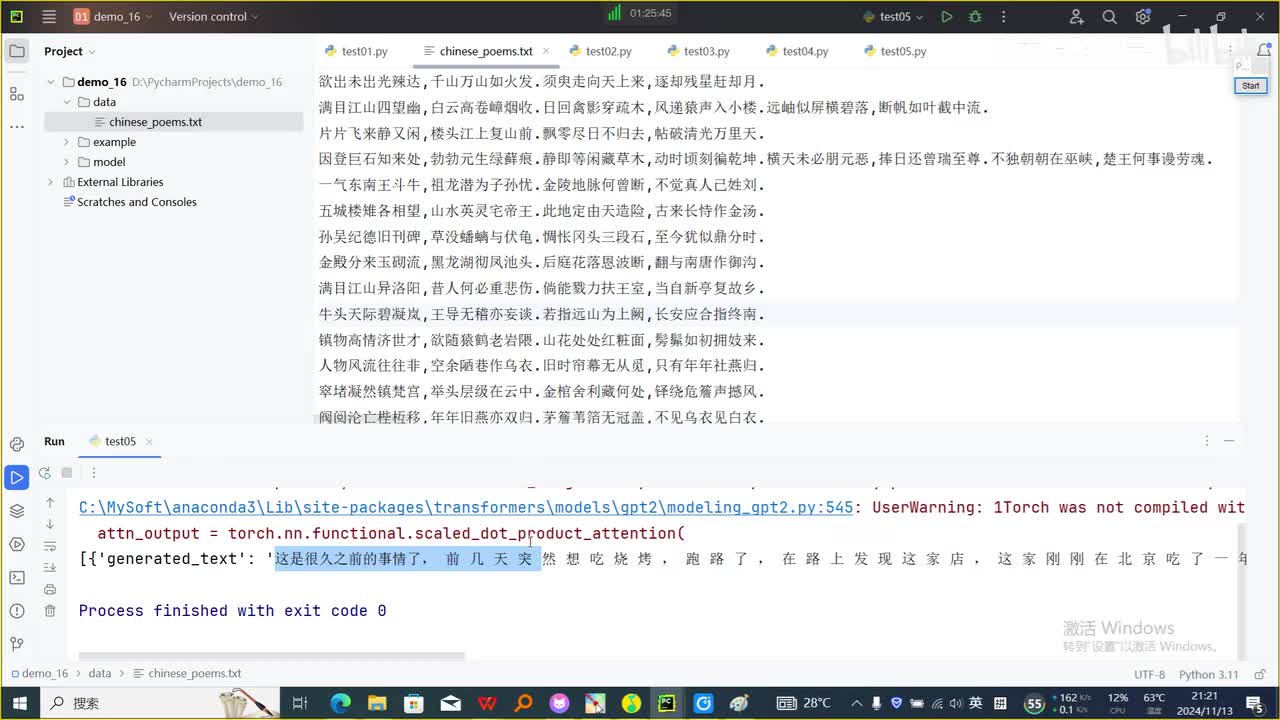Toggle the Project tool window icon
1280x720 pixels.
[17, 51]
